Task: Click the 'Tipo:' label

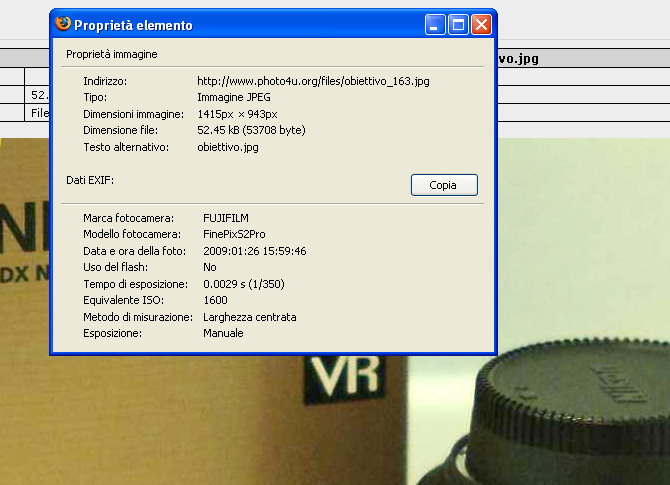Action: coord(95,97)
